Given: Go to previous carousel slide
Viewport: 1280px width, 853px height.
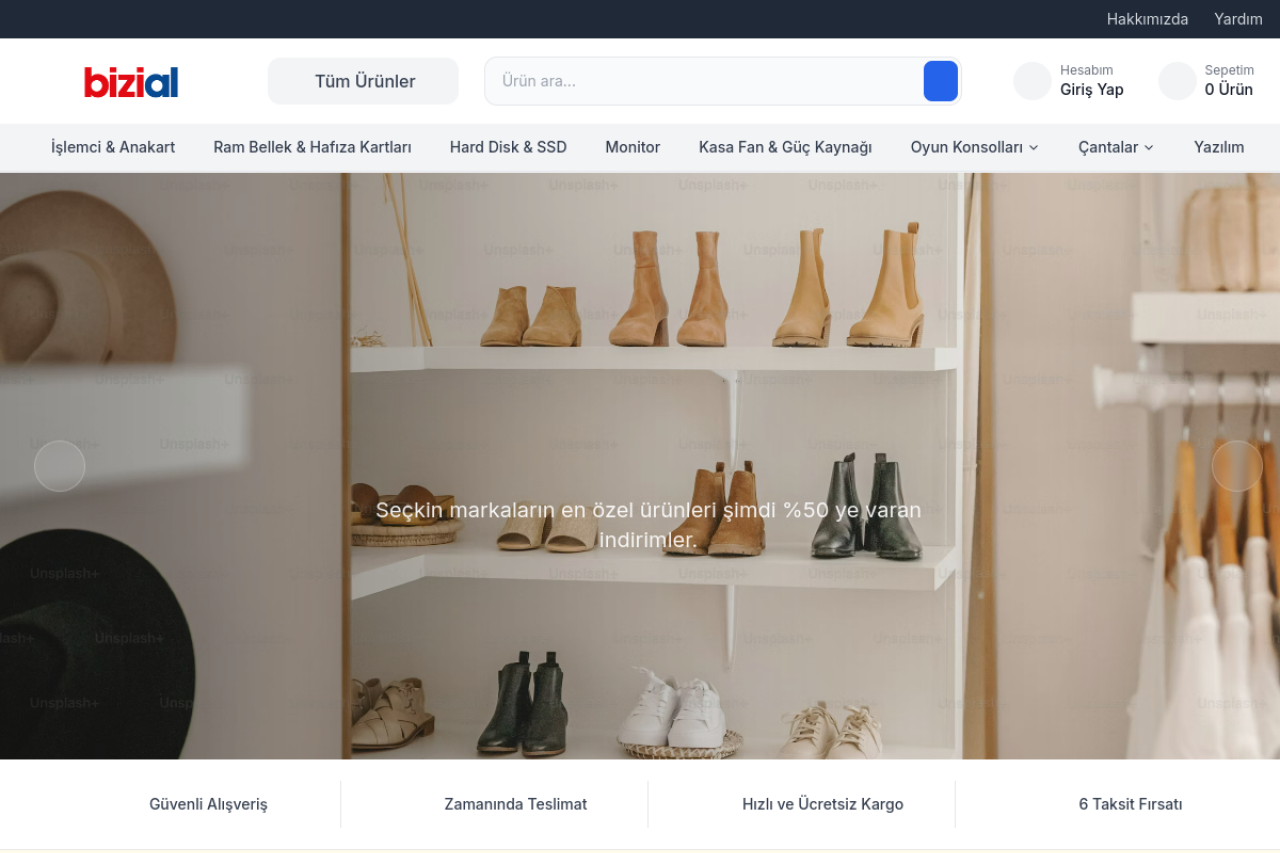Looking at the screenshot, I should [60, 466].
